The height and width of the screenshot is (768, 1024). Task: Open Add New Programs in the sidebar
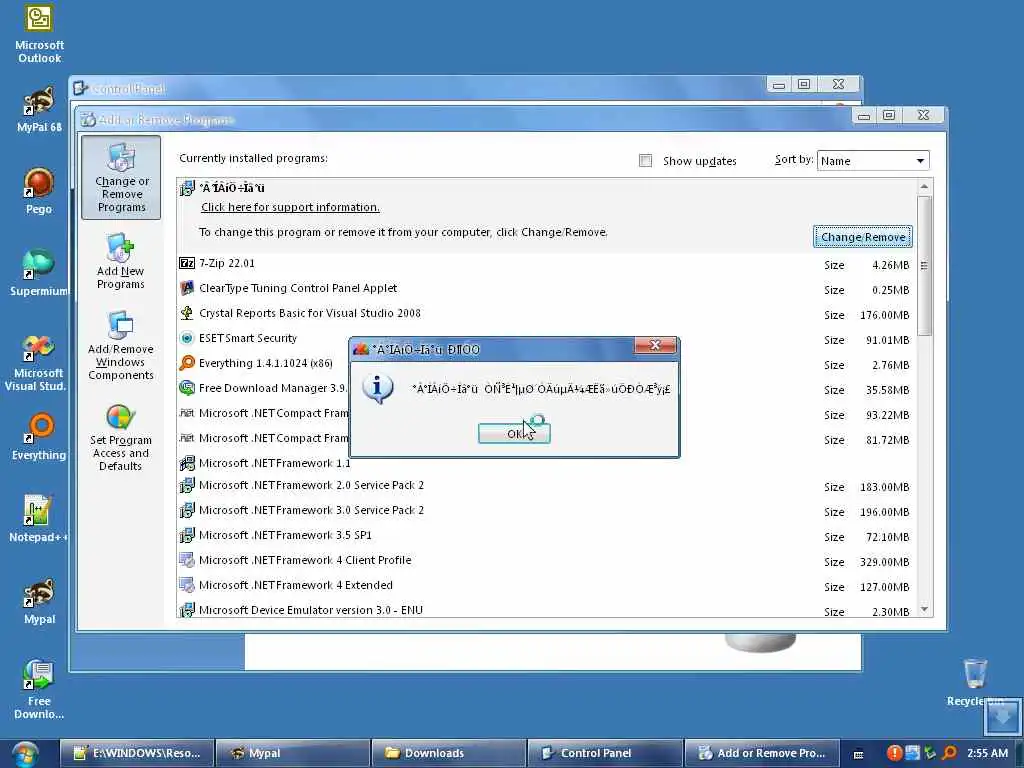pyautogui.click(x=121, y=261)
